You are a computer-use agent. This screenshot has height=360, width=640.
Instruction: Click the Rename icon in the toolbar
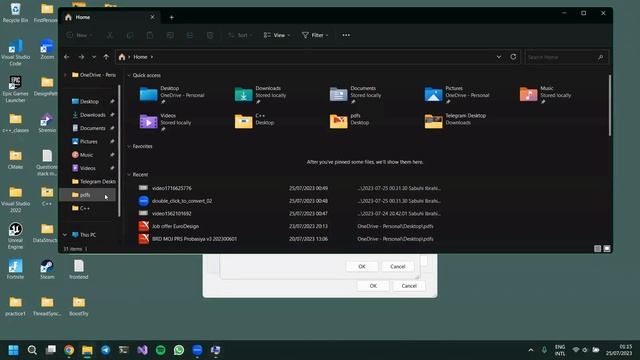tap(170, 36)
